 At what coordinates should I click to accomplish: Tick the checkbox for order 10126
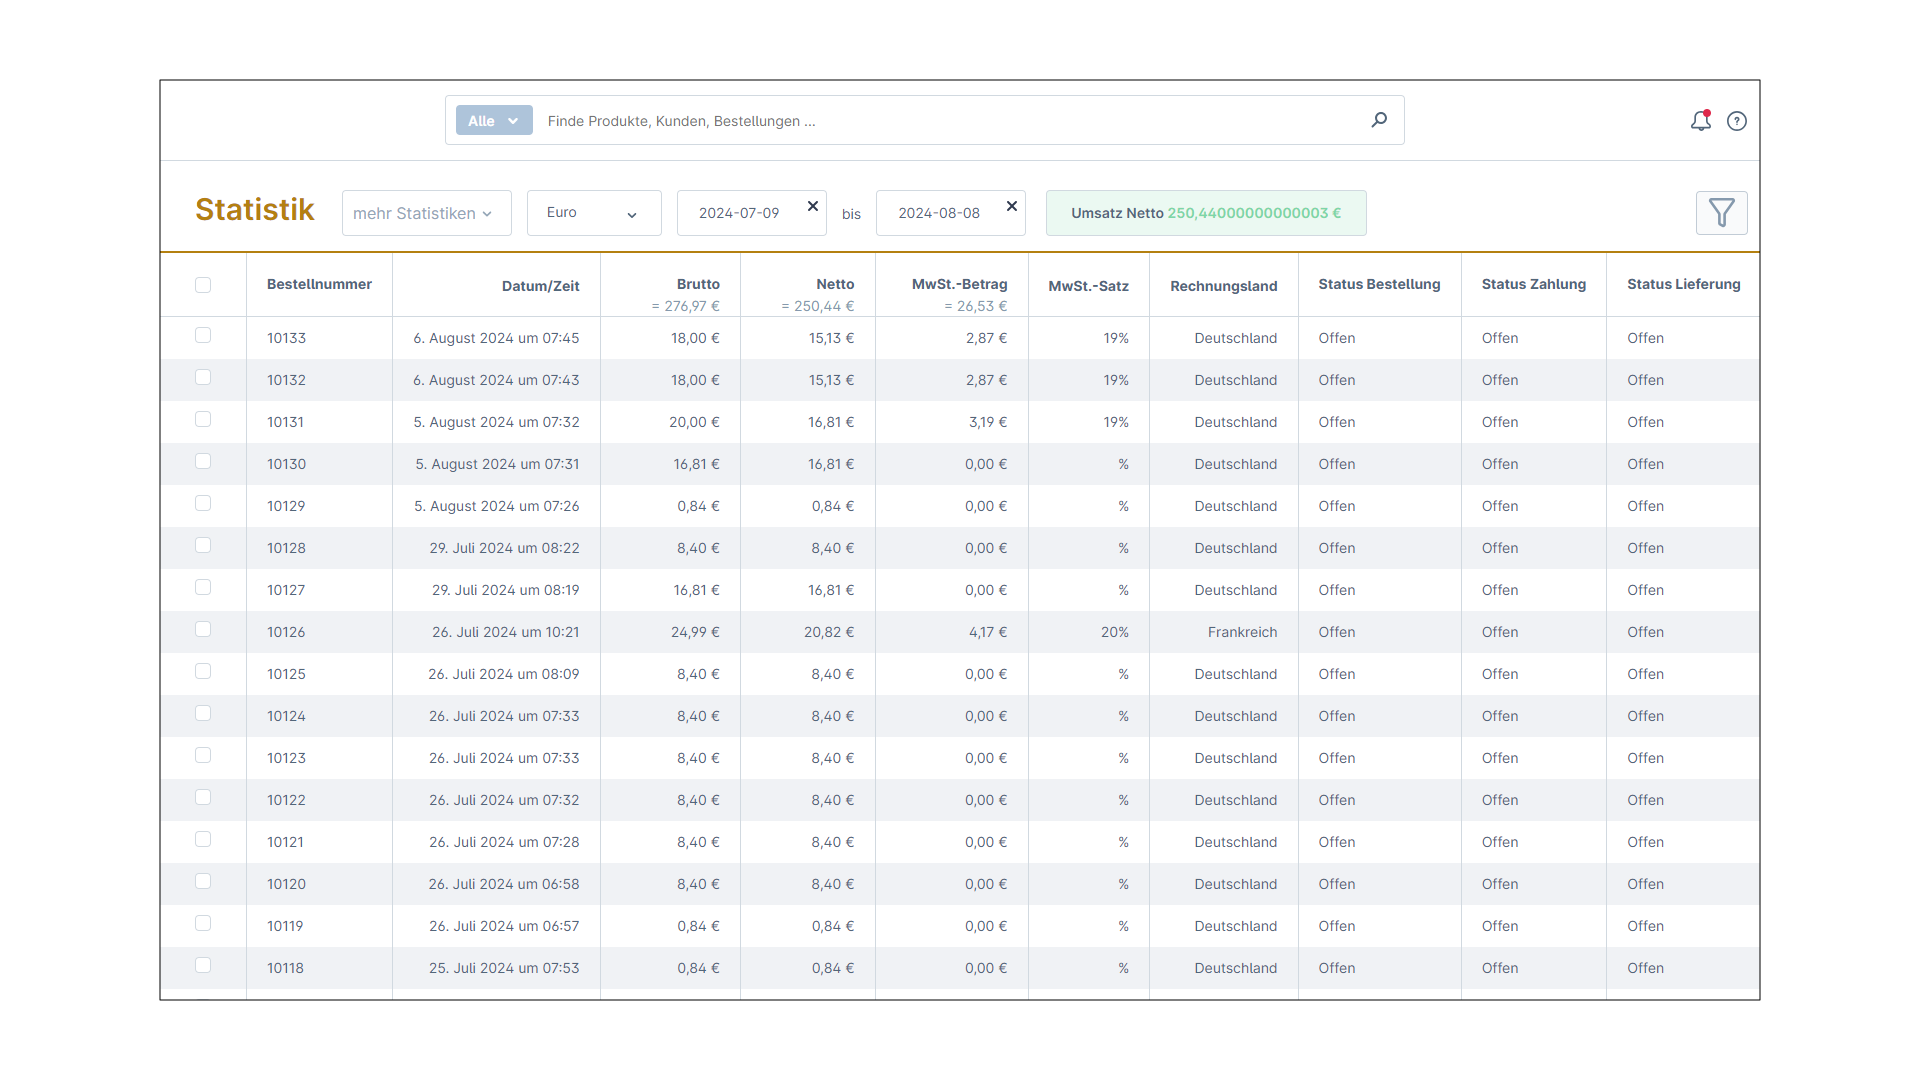[x=203, y=629]
